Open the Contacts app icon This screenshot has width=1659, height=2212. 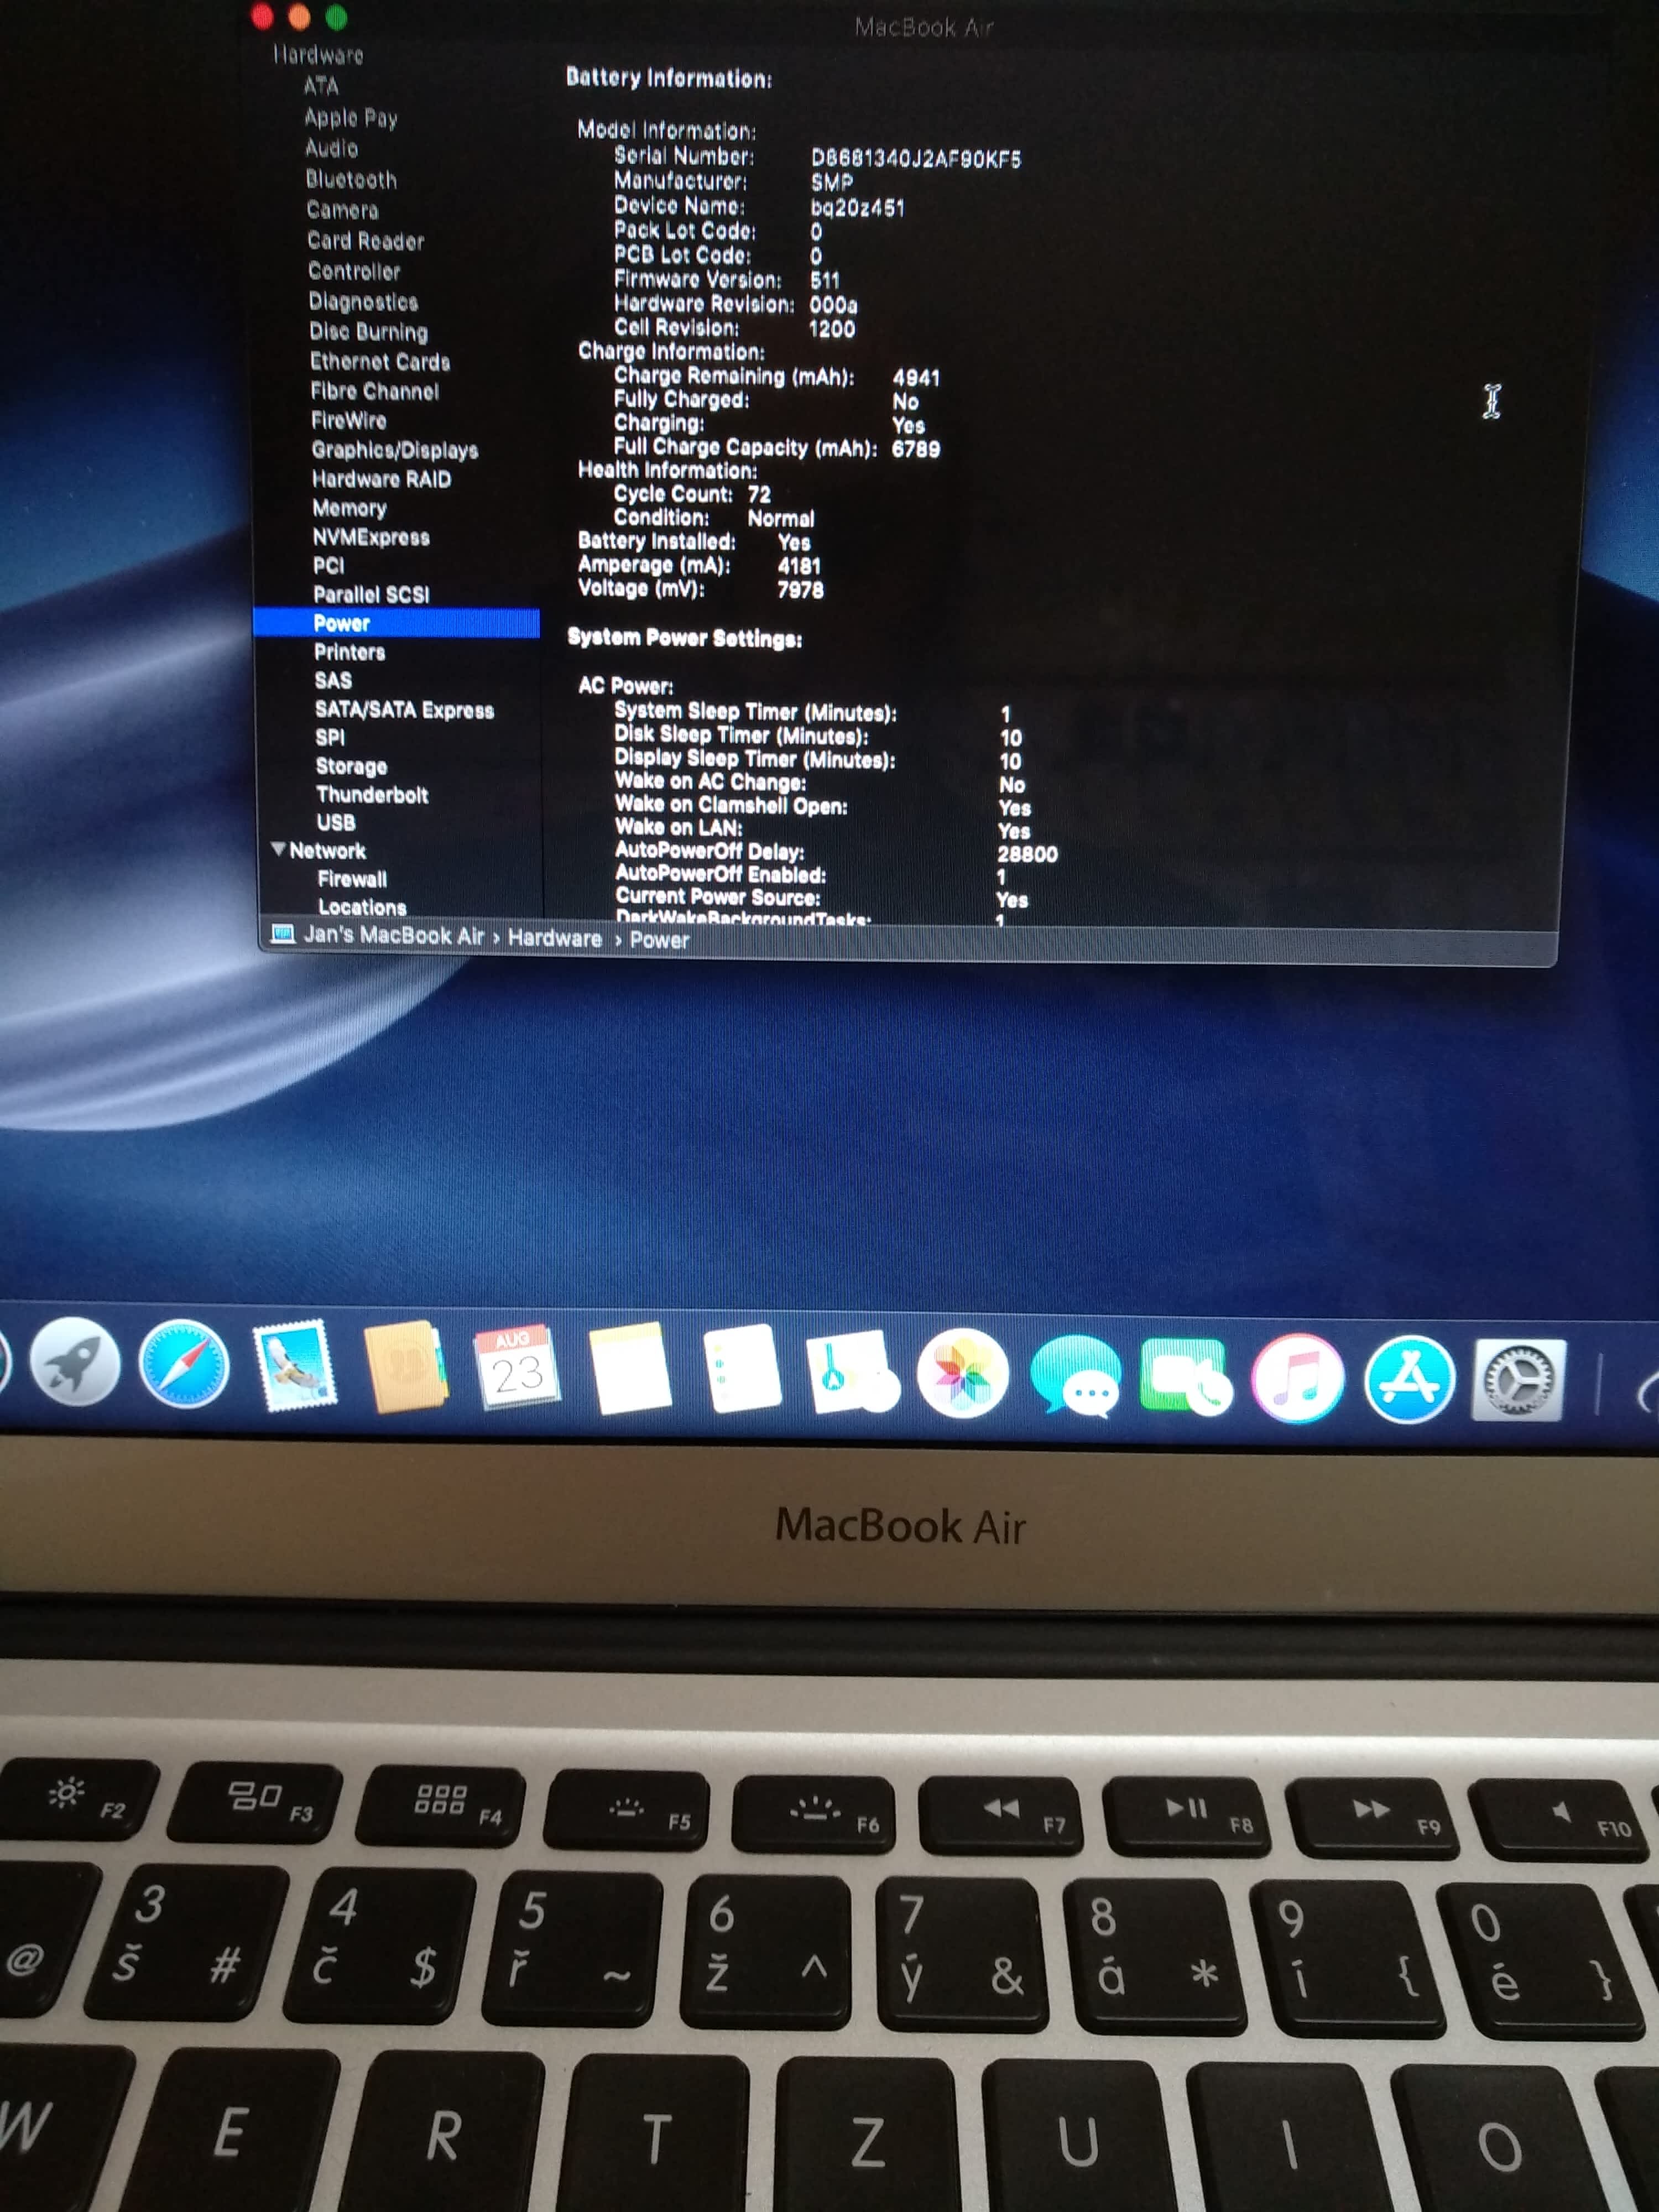click(x=404, y=1367)
